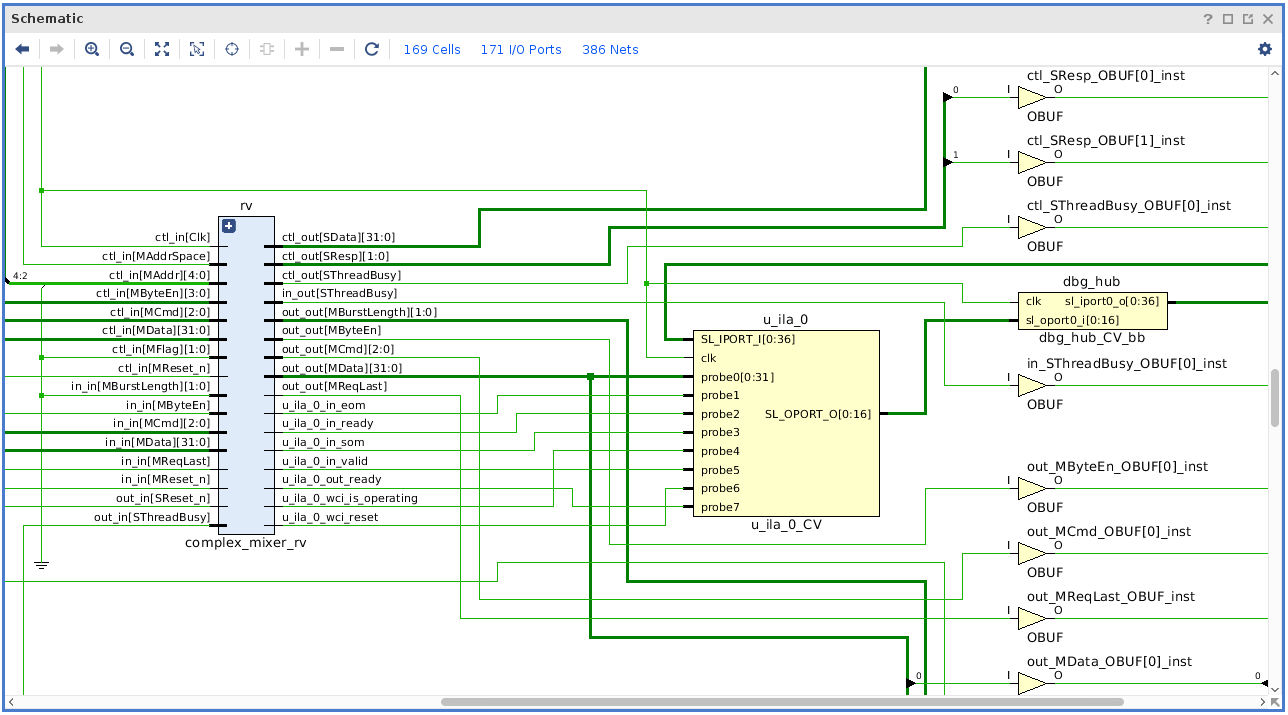Click the ground symbol
1288x715 pixels.
tap(41, 565)
